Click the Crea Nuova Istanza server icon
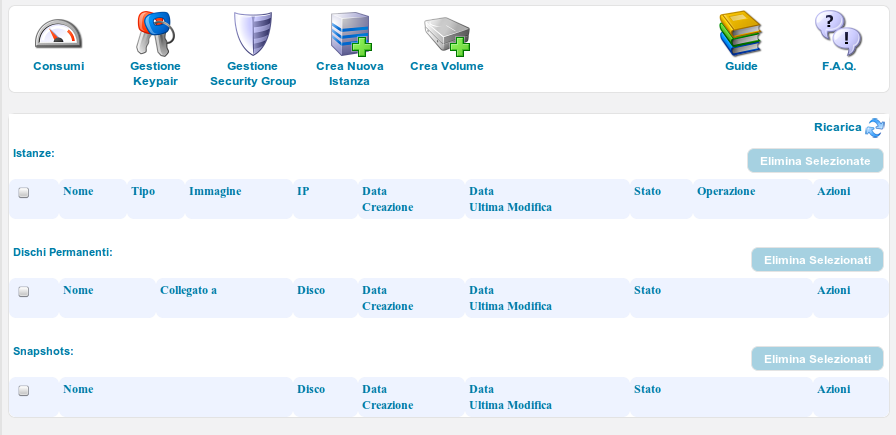 [350, 34]
